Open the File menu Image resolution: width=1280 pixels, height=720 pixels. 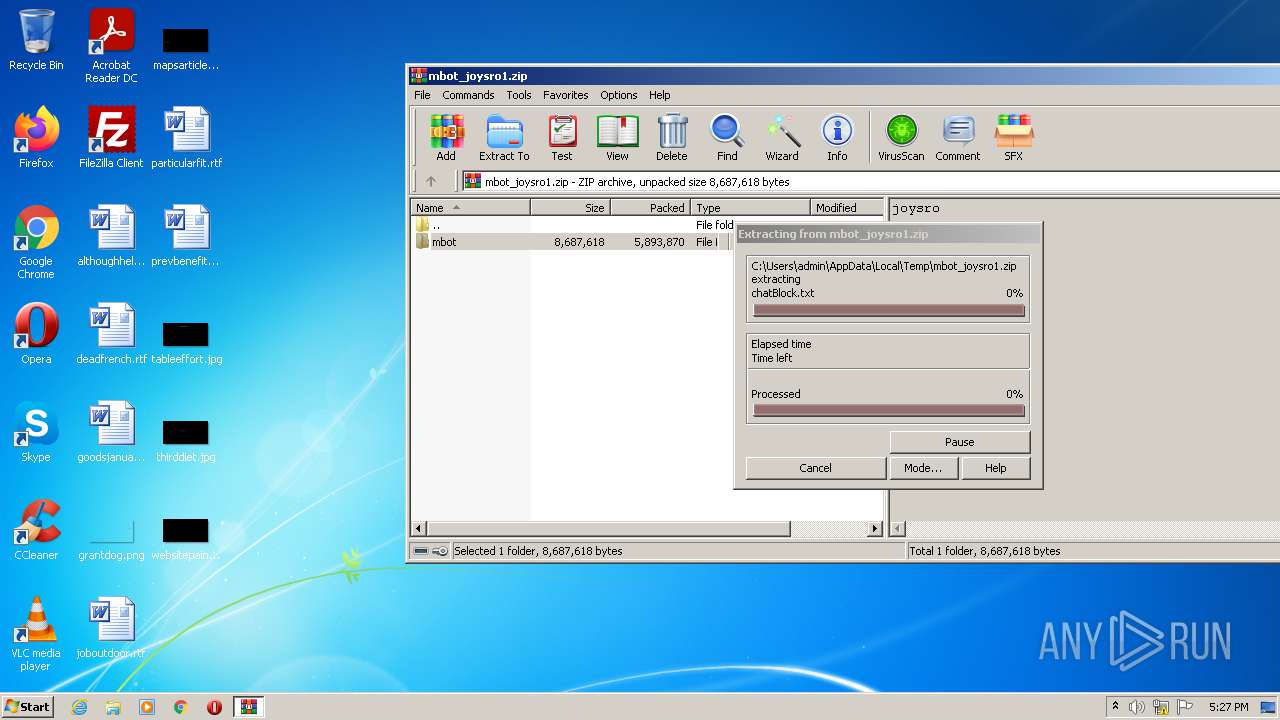pyautogui.click(x=422, y=95)
